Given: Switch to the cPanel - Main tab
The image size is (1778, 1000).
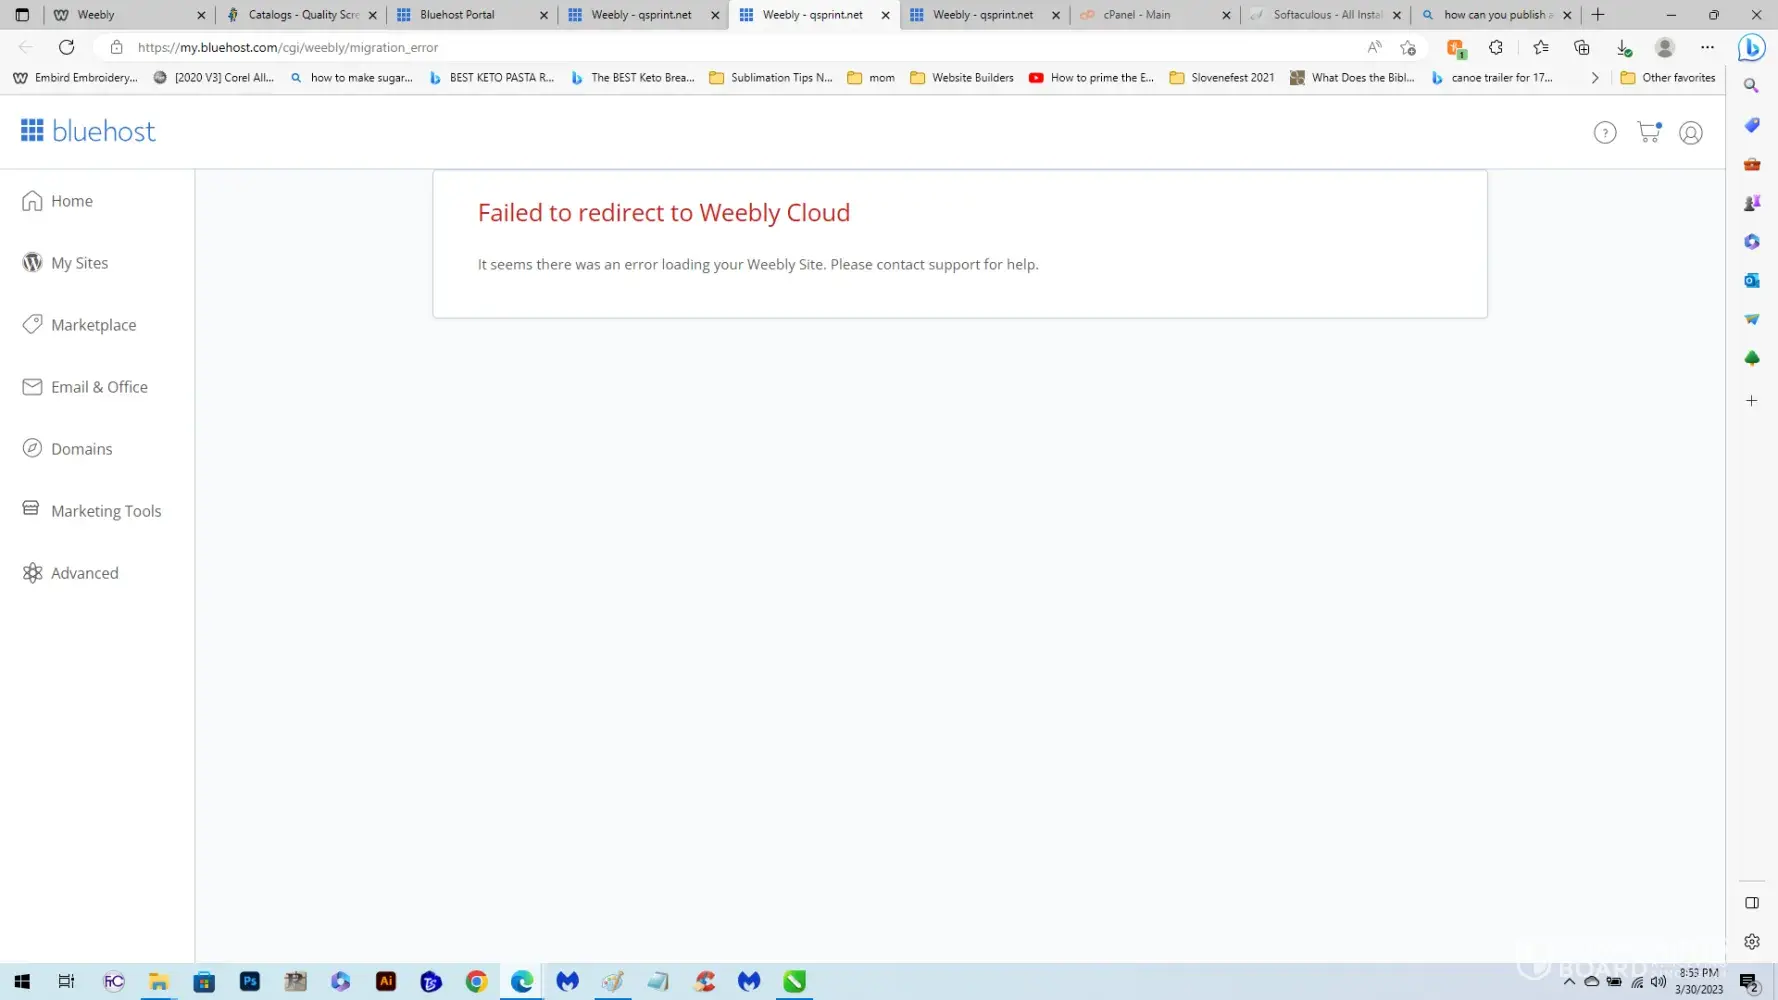Looking at the screenshot, I should [x=1136, y=15].
